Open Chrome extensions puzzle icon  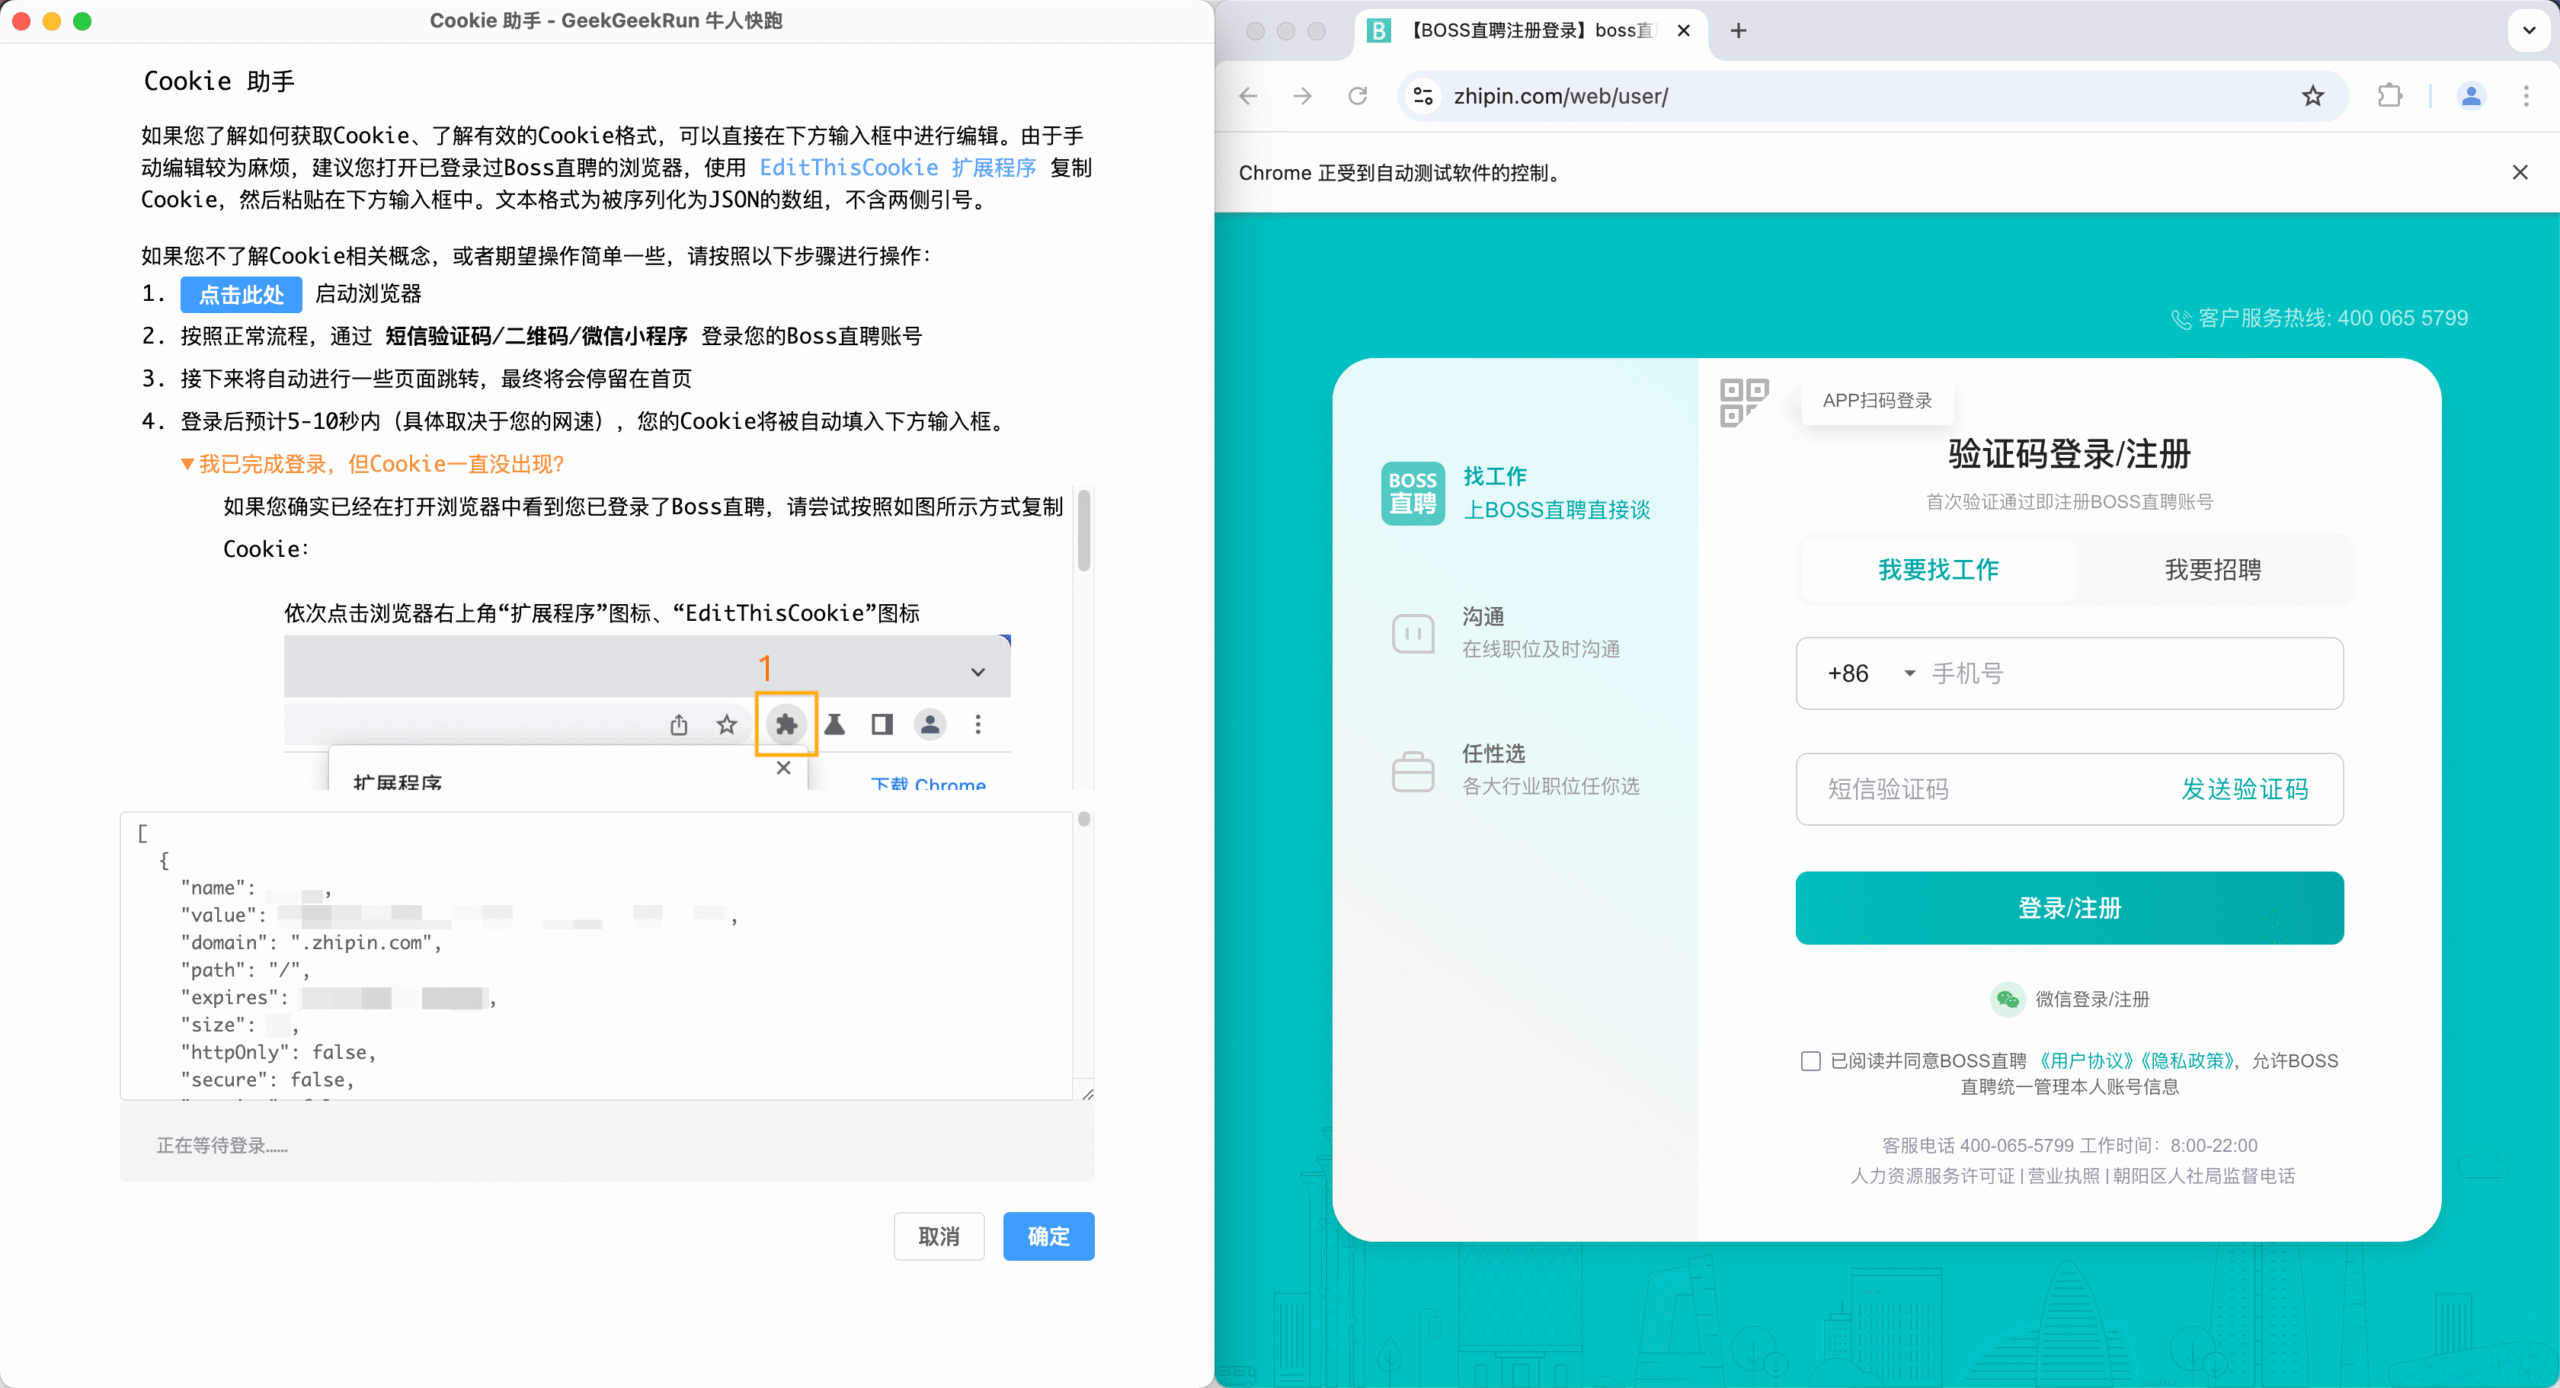(2390, 96)
